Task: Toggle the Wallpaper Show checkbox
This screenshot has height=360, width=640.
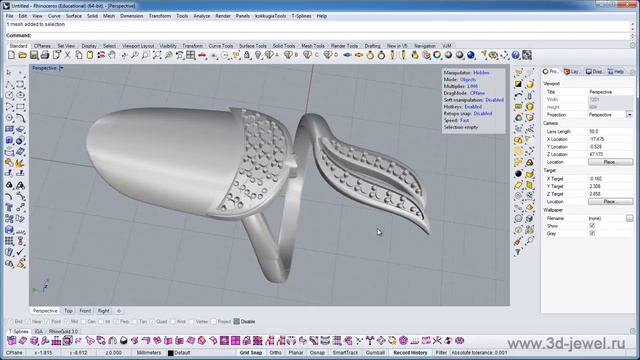Action: tap(592, 226)
